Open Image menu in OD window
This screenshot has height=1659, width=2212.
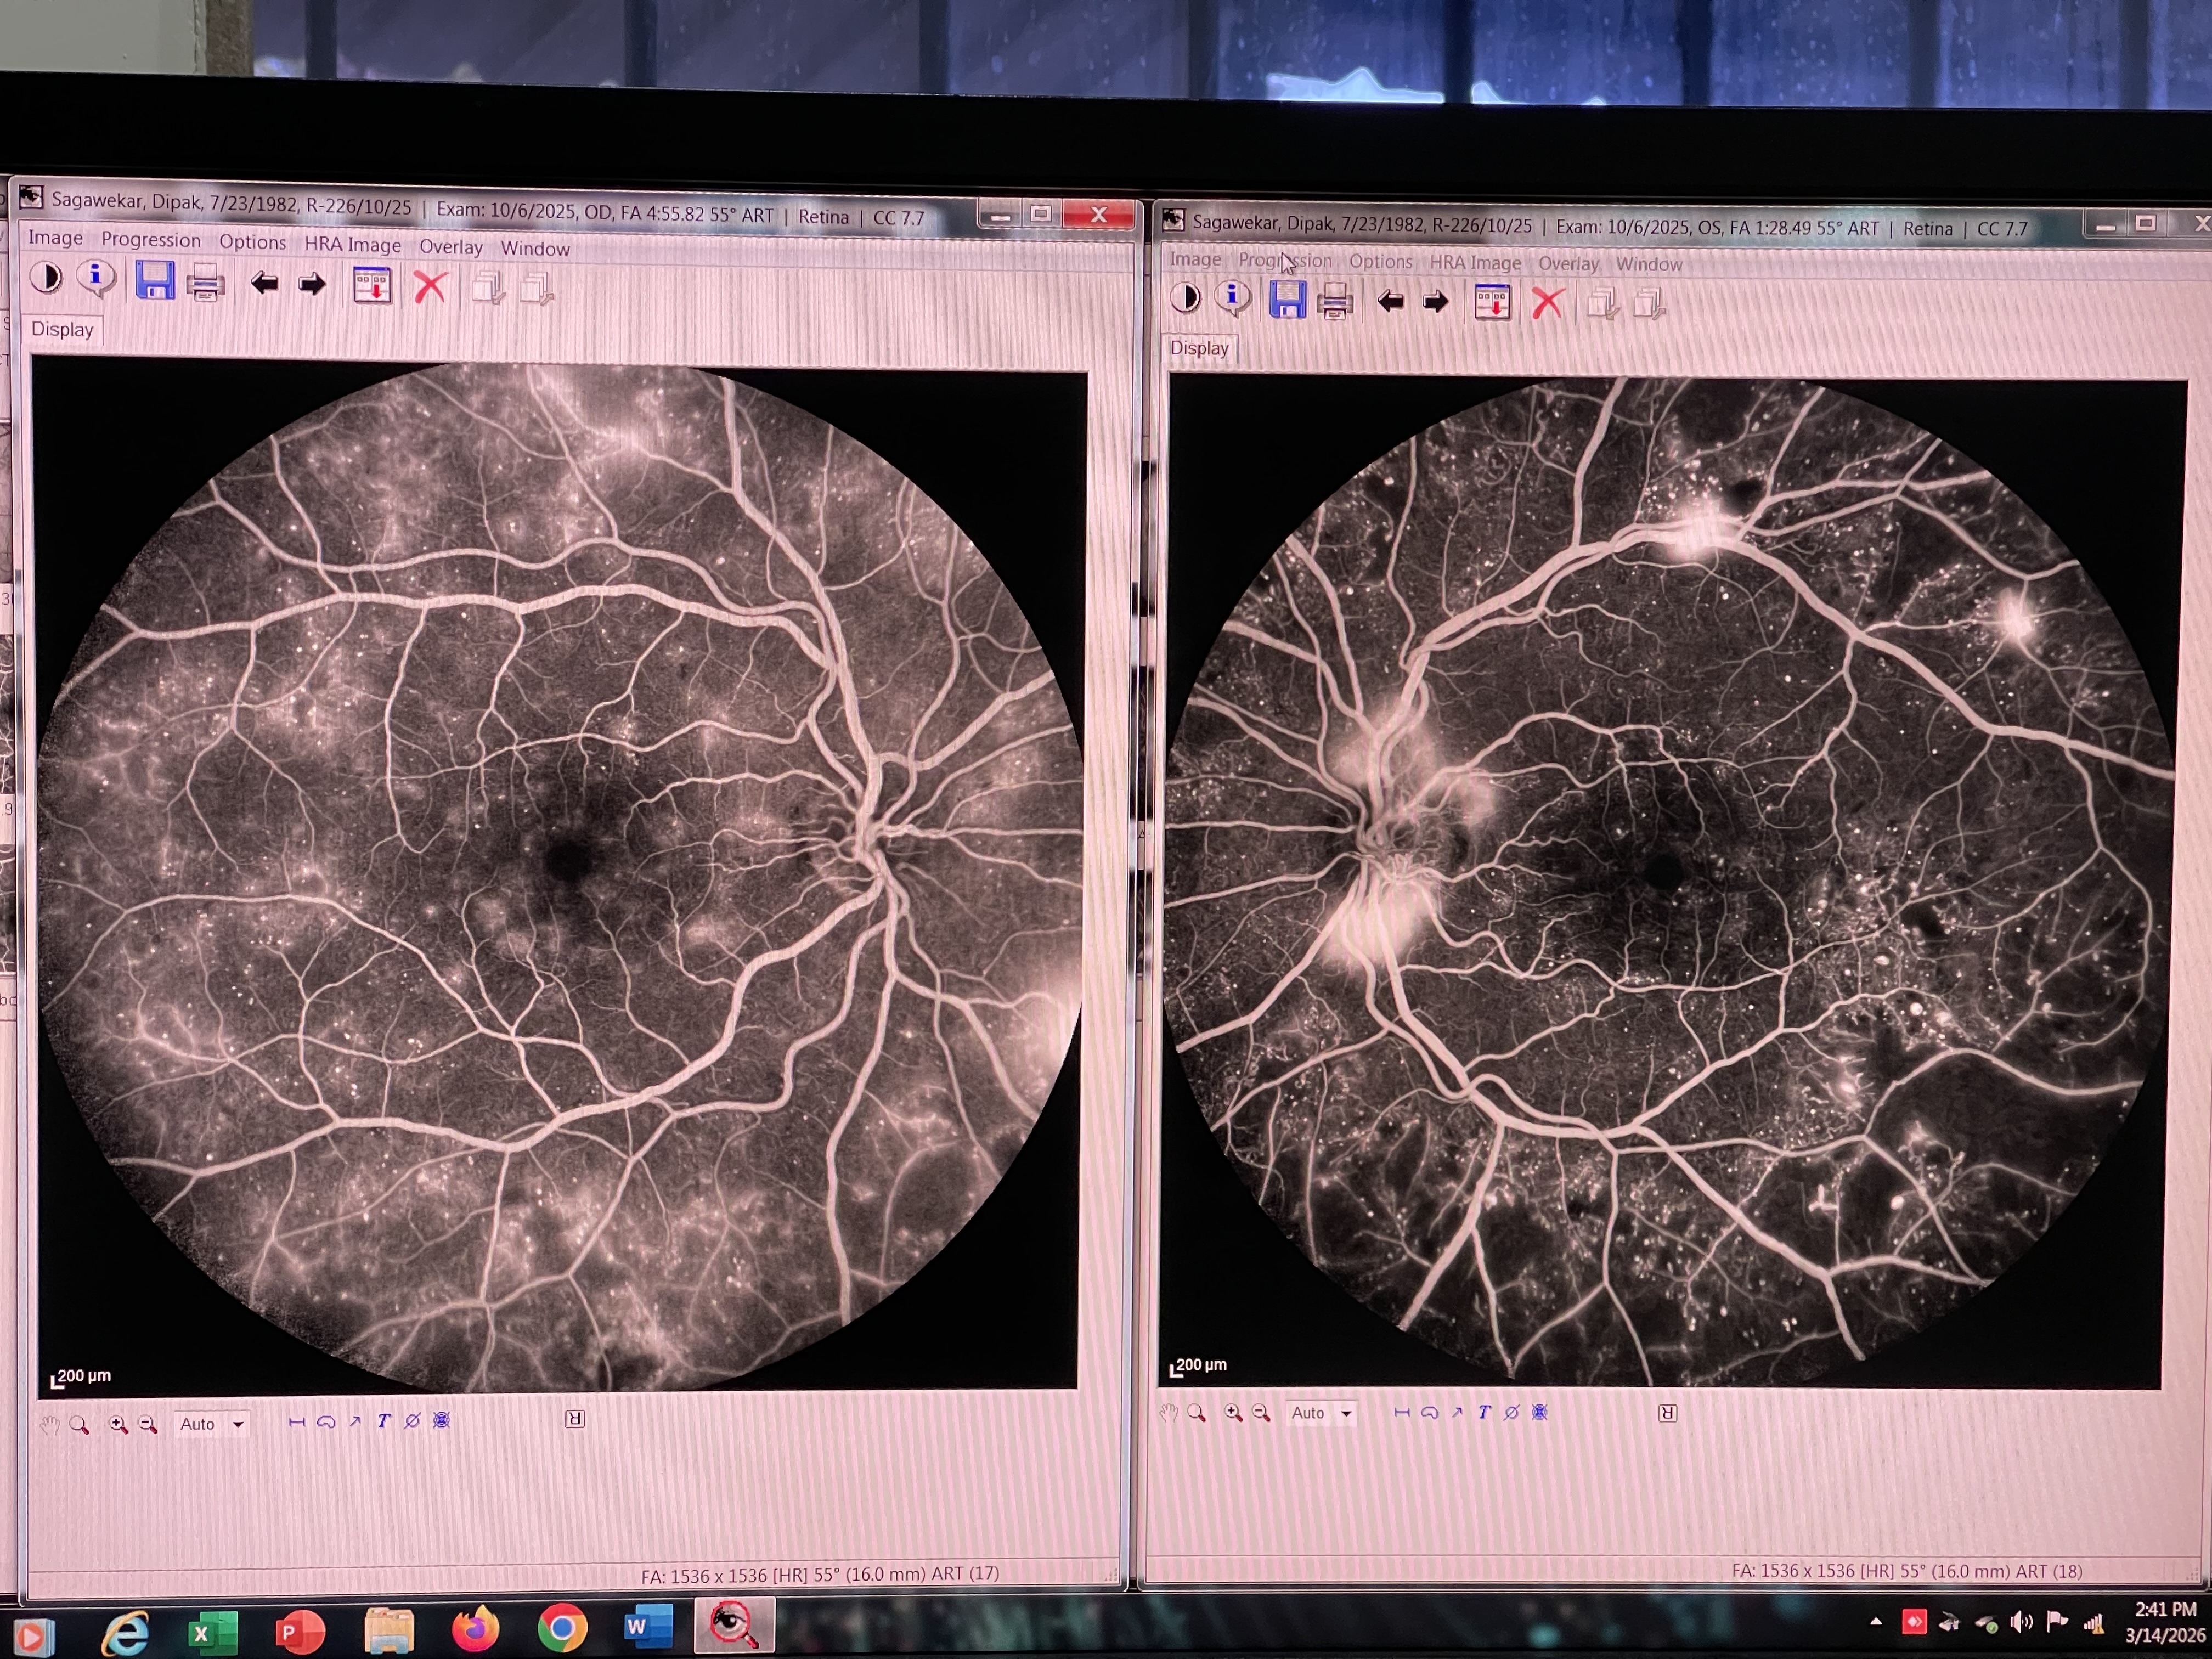[55, 237]
